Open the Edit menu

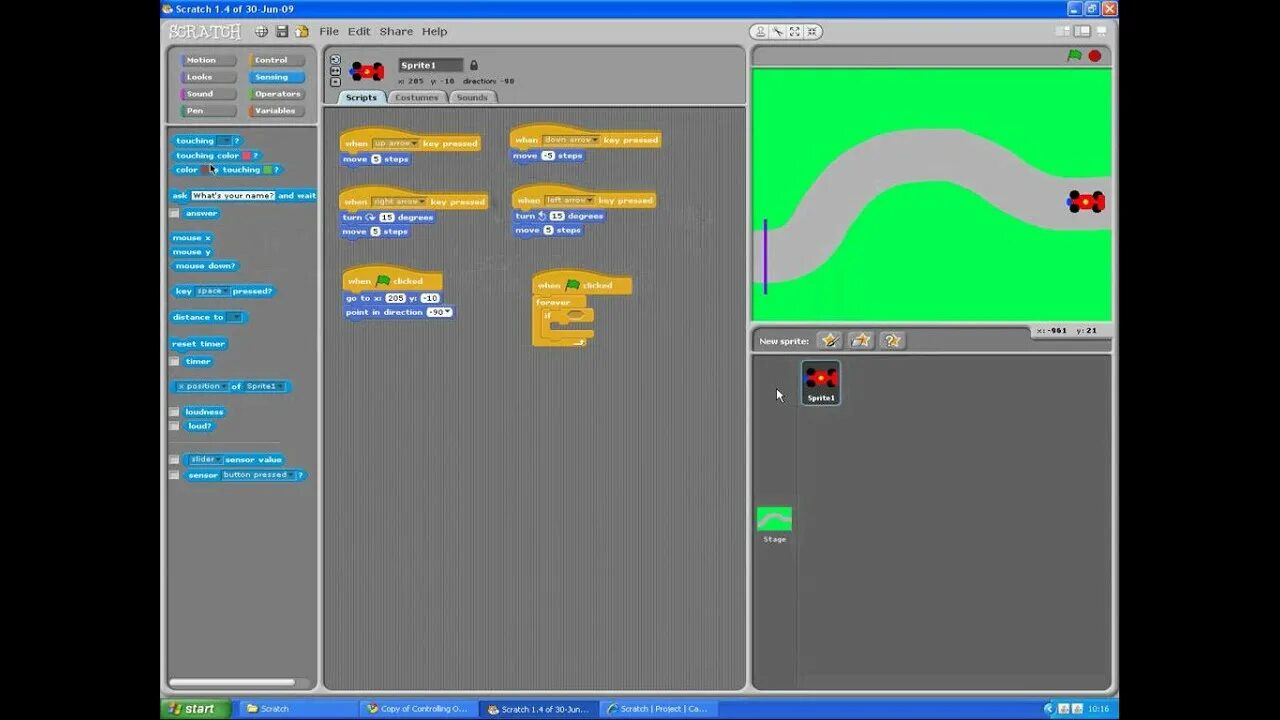tap(359, 32)
